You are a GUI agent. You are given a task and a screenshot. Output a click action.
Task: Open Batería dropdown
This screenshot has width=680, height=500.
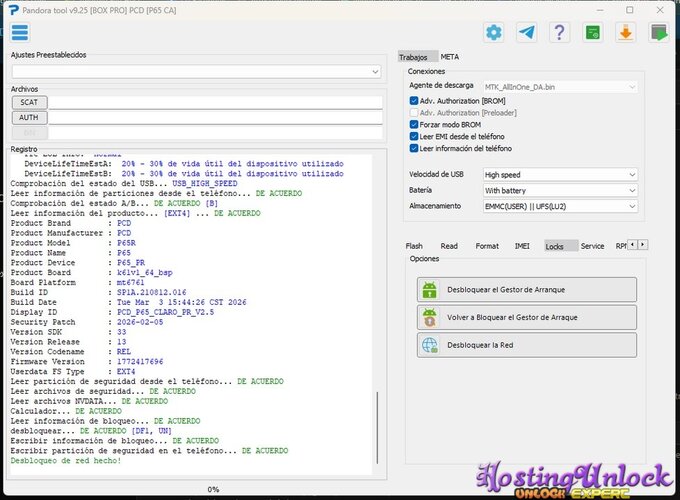point(560,190)
